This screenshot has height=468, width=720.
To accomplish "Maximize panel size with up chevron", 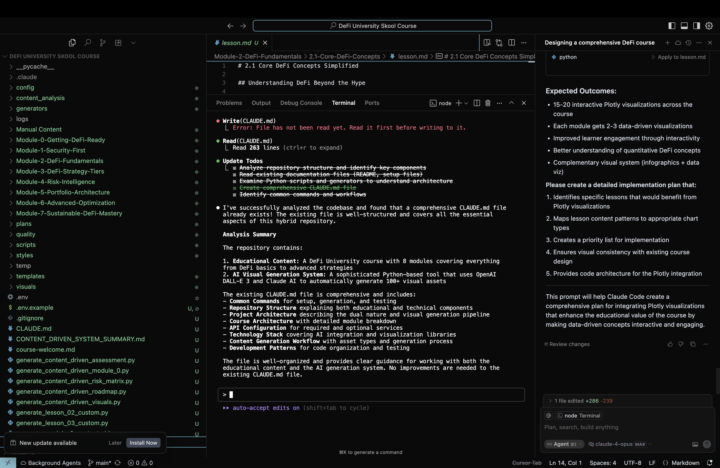I will (511, 103).
